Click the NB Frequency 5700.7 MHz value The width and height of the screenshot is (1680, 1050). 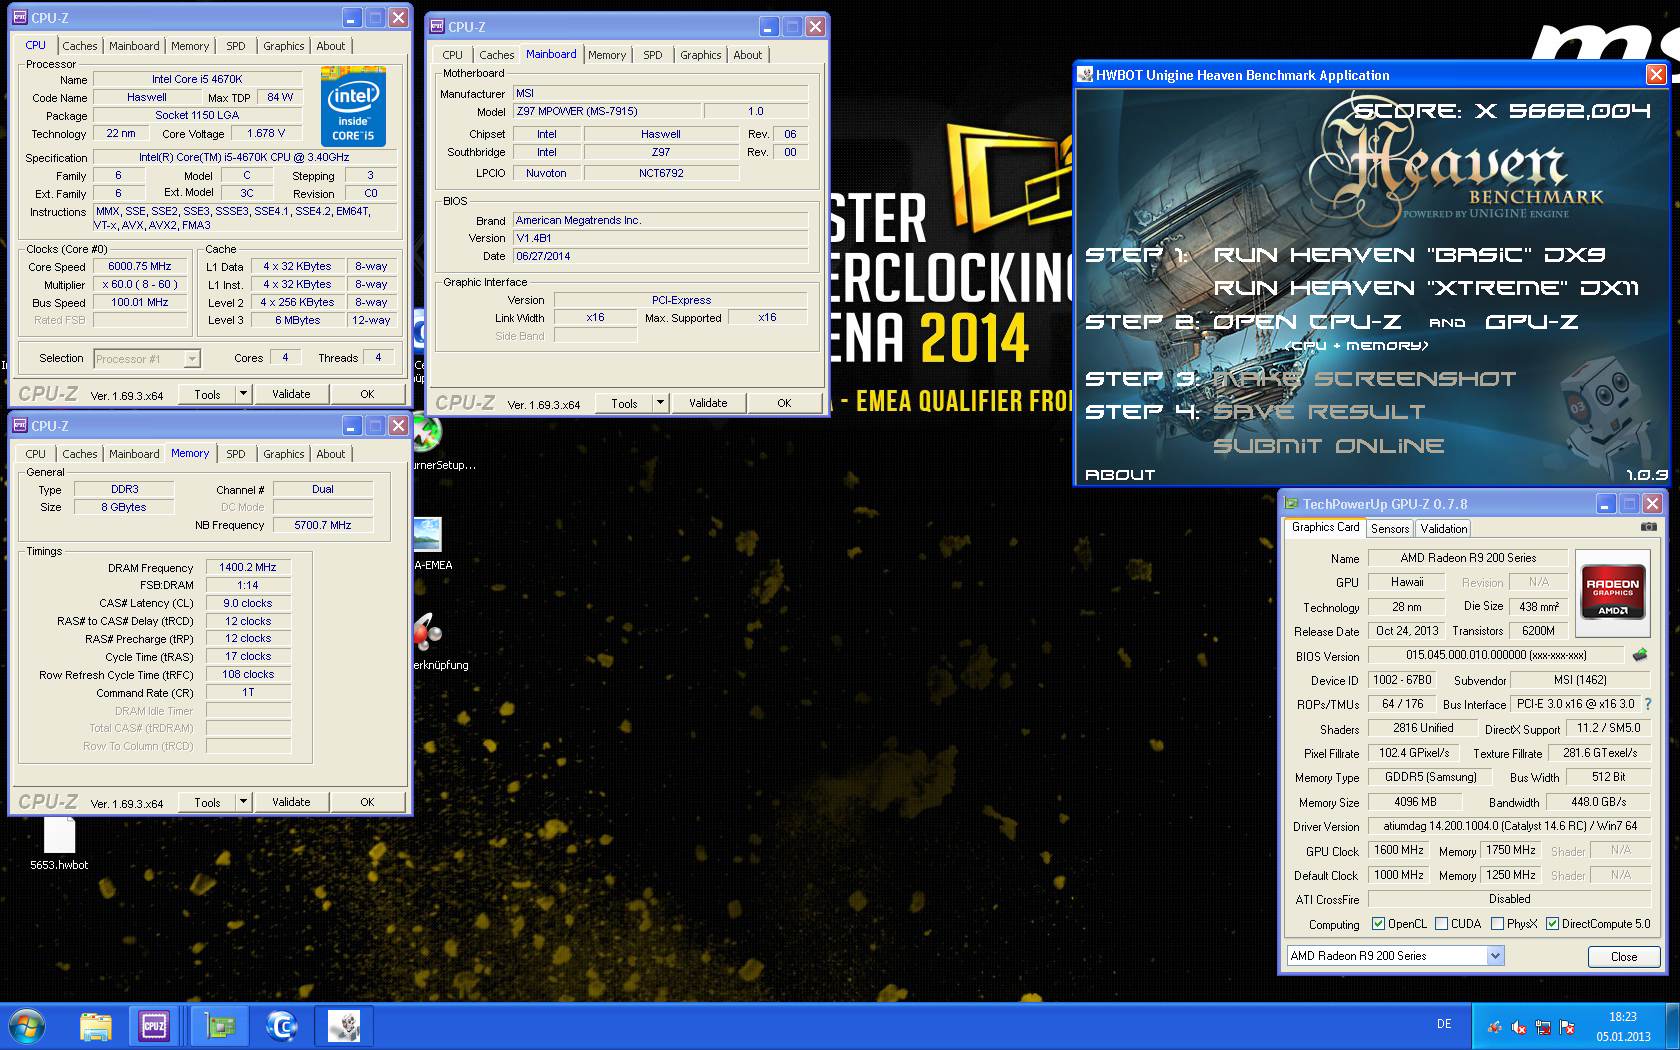tap(323, 525)
